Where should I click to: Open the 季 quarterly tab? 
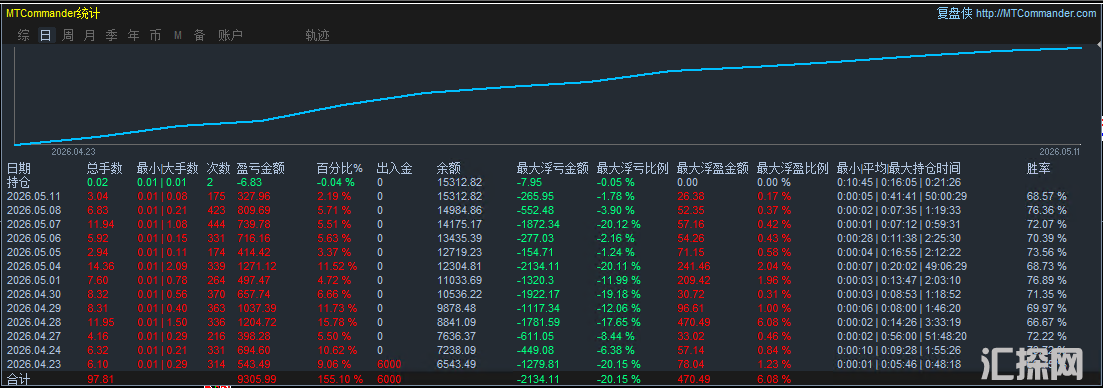(x=111, y=35)
